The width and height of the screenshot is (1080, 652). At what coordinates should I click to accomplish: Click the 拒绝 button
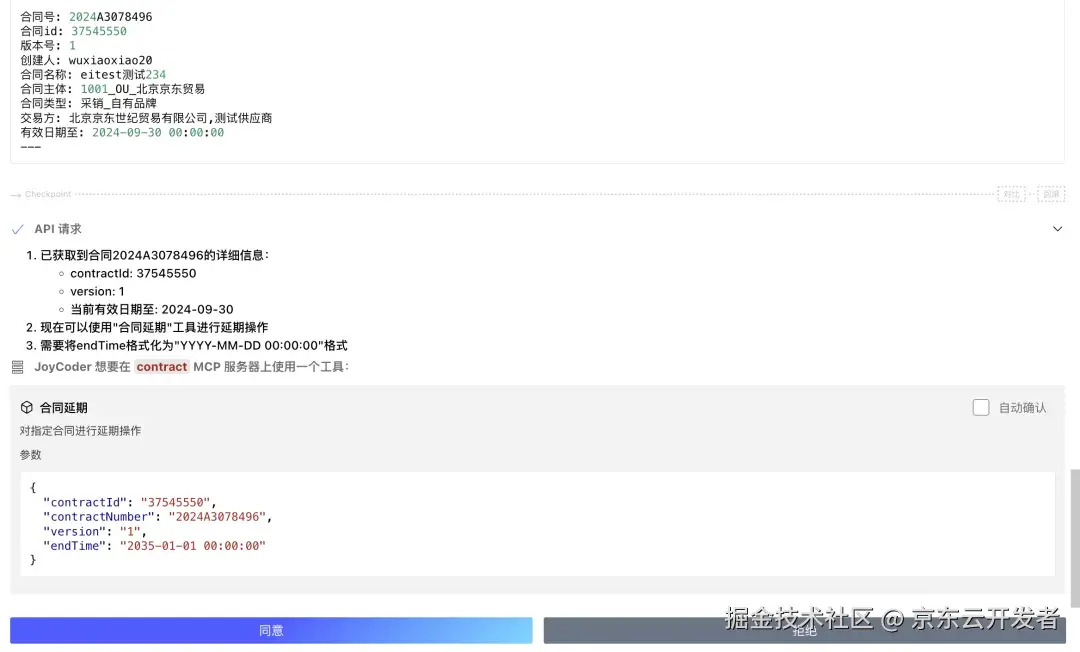(806, 630)
